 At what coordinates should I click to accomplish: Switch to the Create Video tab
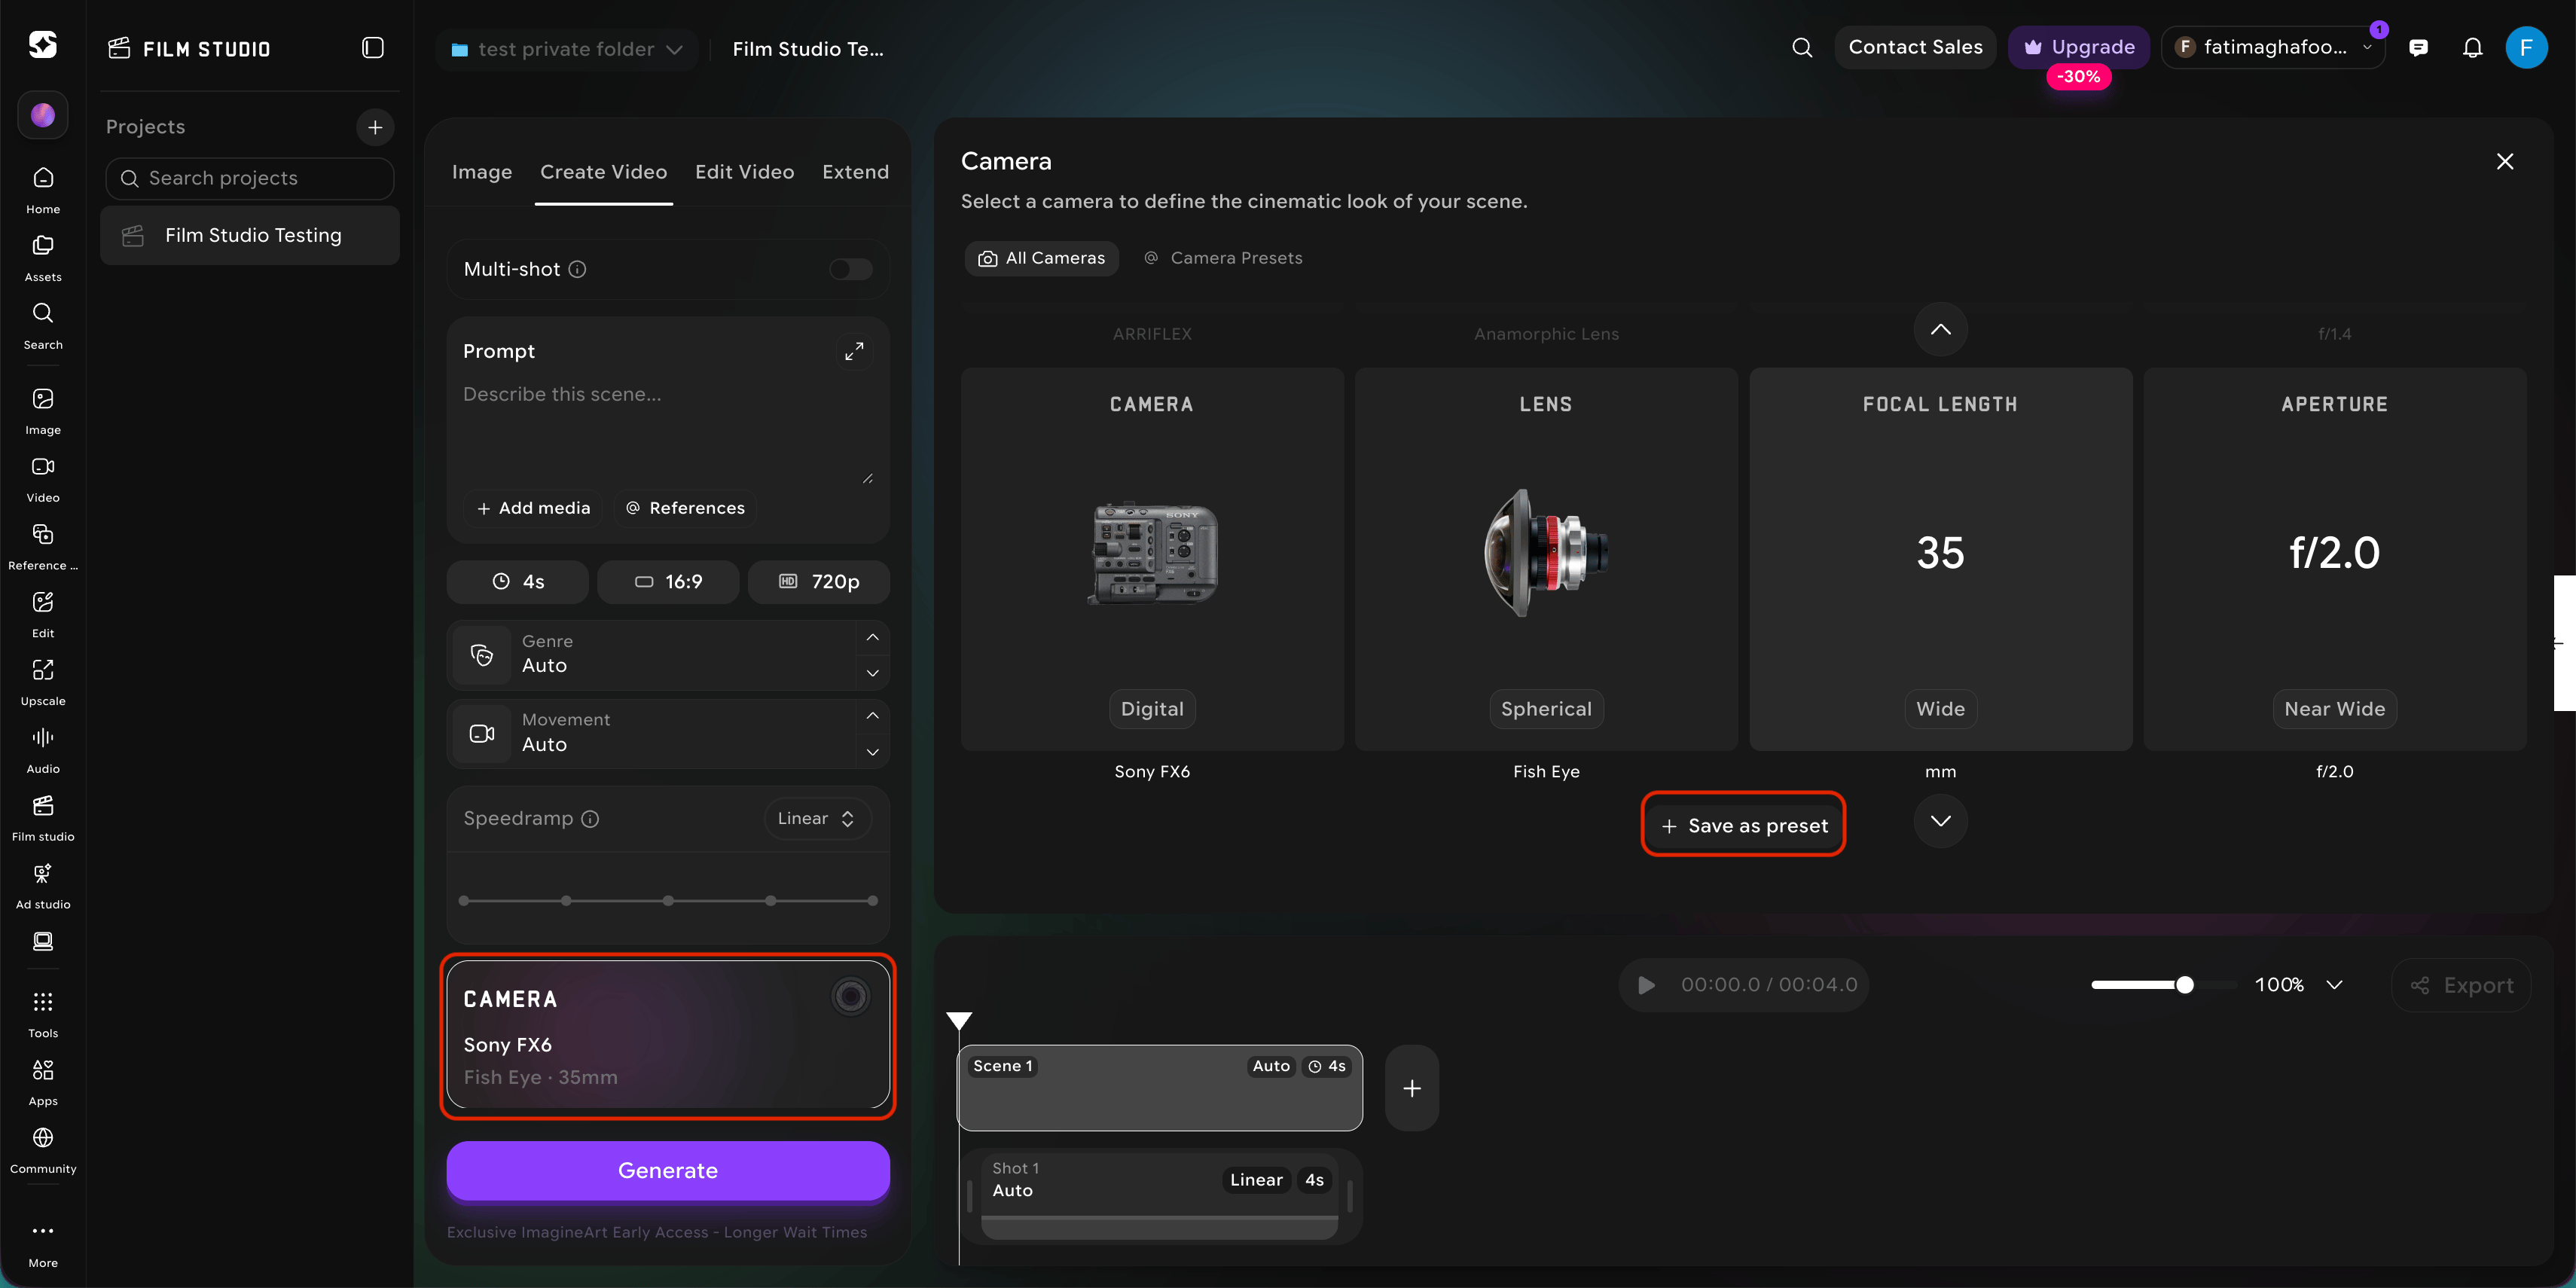click(604, 172)
